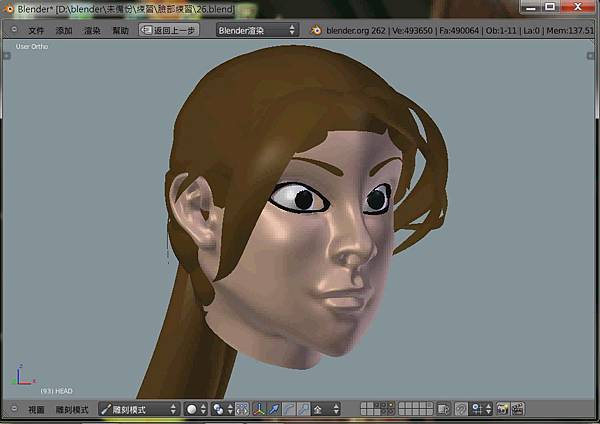Select the rotate manipulator arc icon
This screenshot has width=600, height=424.
coord(289,409)
